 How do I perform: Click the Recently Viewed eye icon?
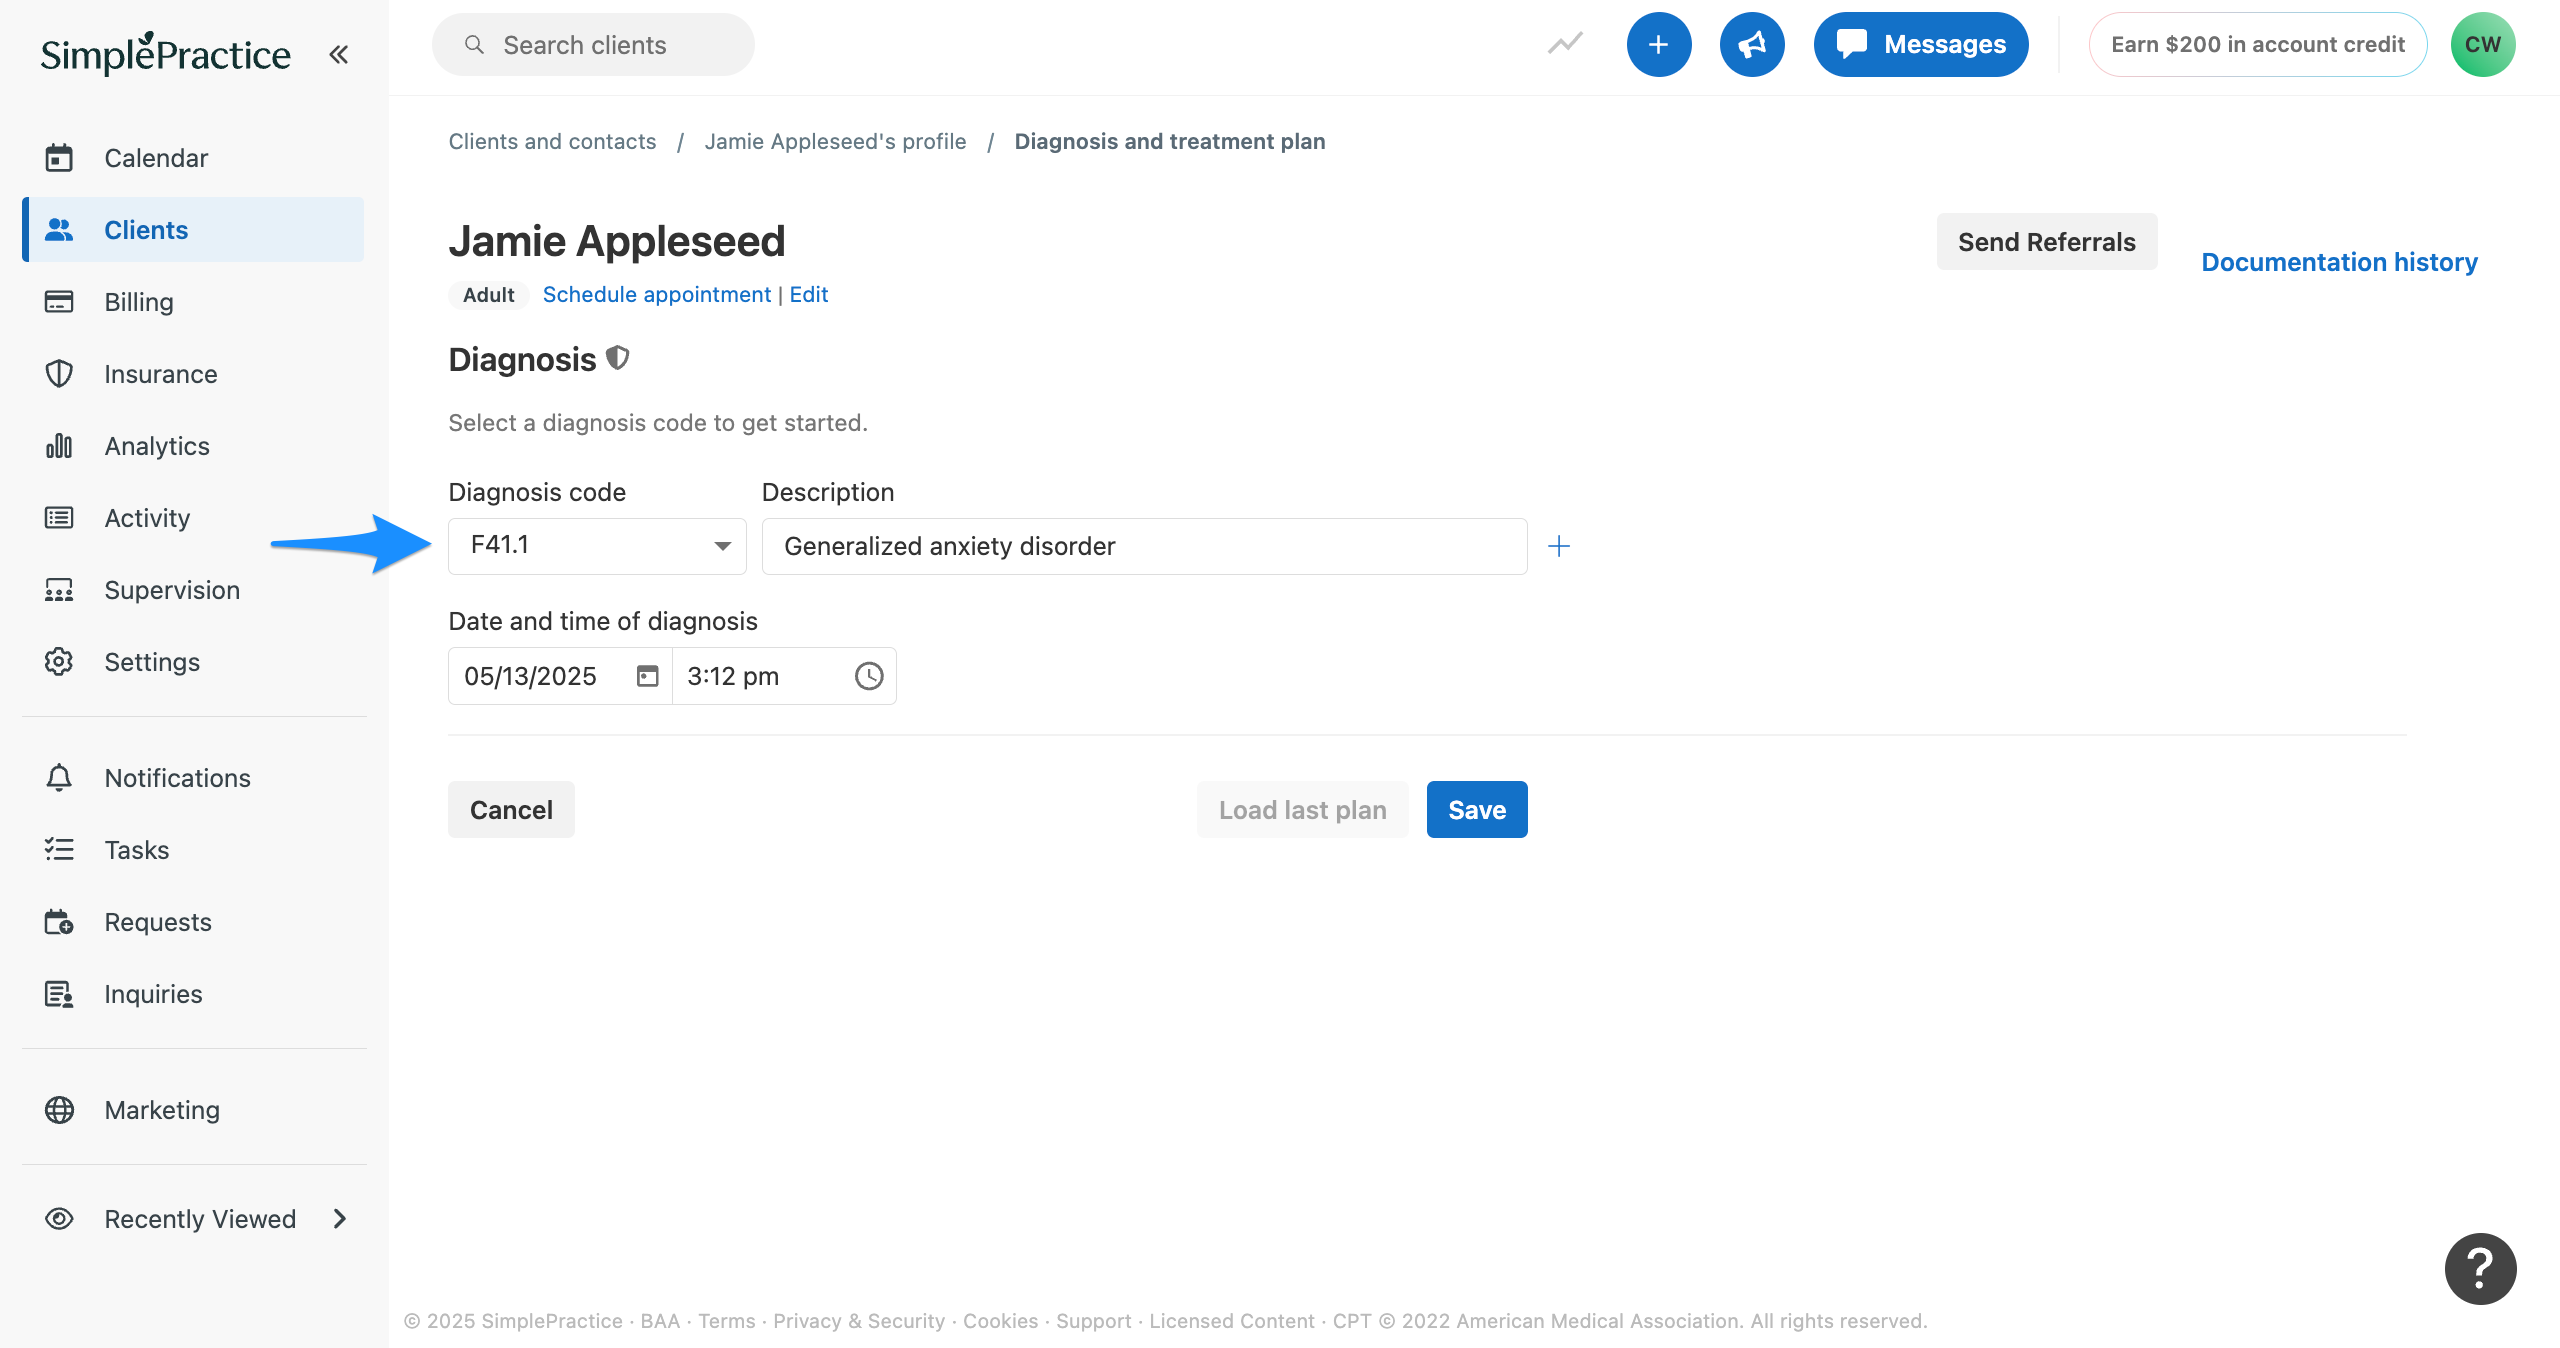tap(59, 1219)
